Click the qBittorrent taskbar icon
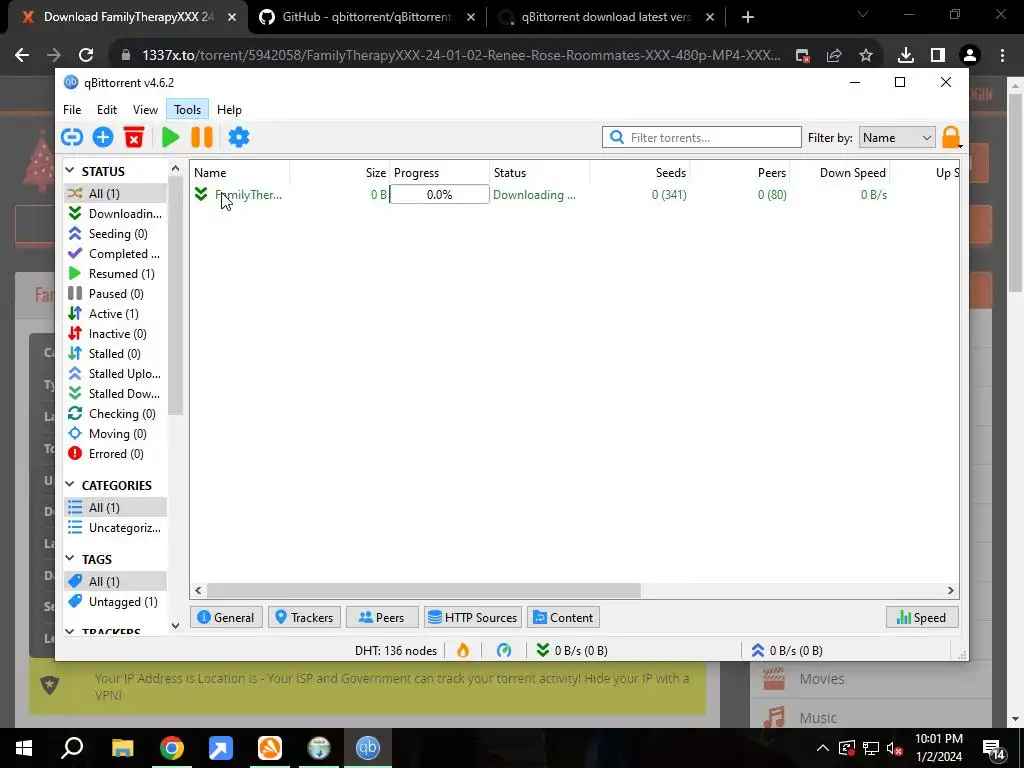 [x=368, y=748]
